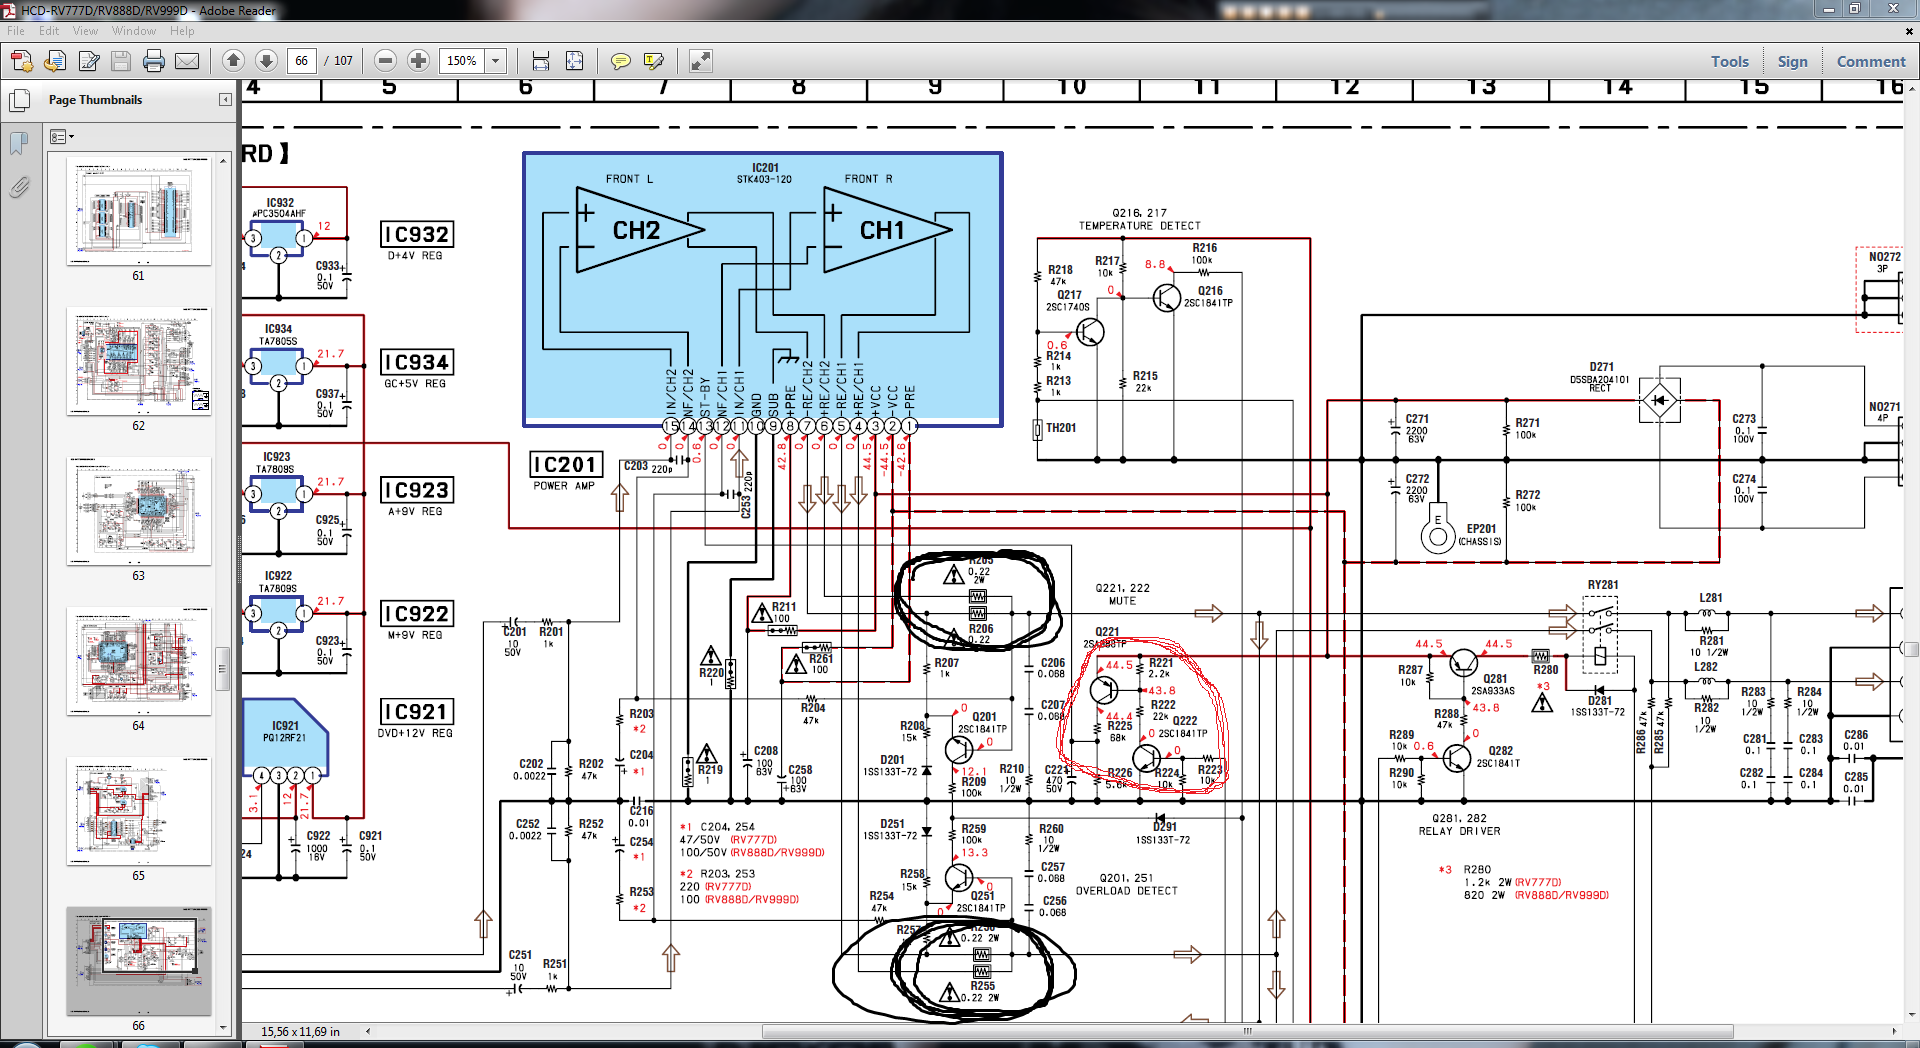Open the thumbnails options menu dropdown
The width and height of the screenshot is (1920, 1048).
pos(62,136)
